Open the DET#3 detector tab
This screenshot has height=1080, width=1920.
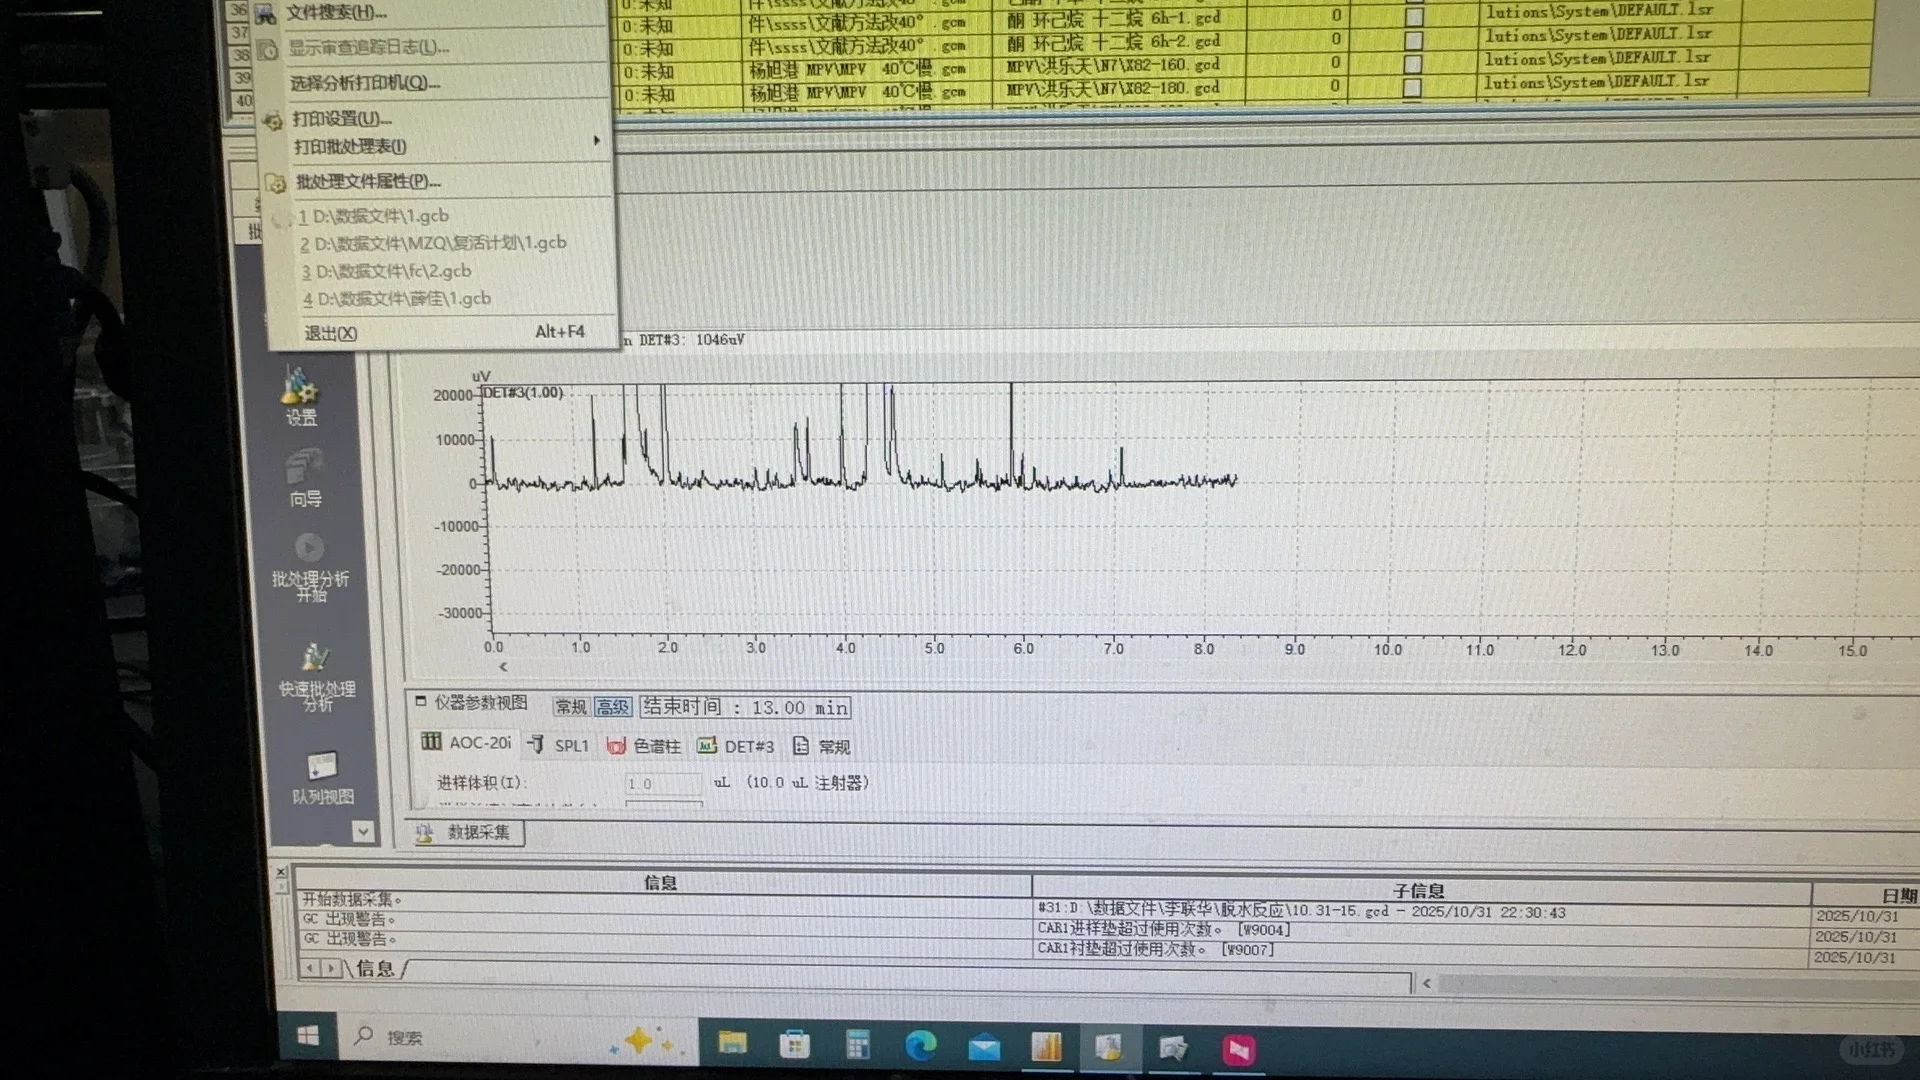(737, 746)
